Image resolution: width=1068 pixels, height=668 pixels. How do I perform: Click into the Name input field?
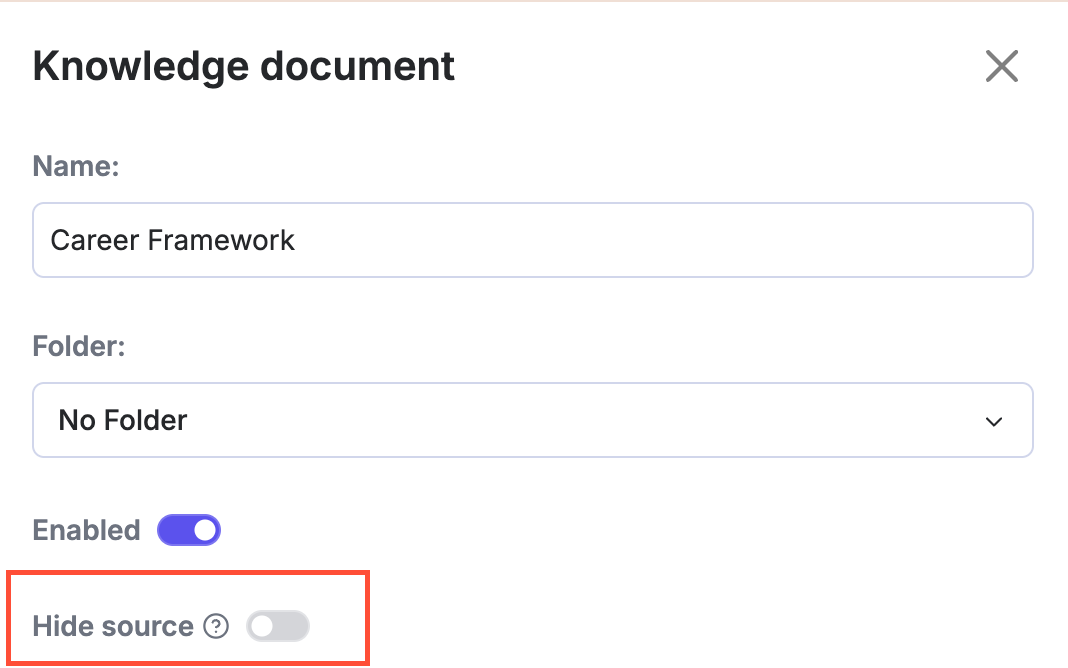point(533,240)
